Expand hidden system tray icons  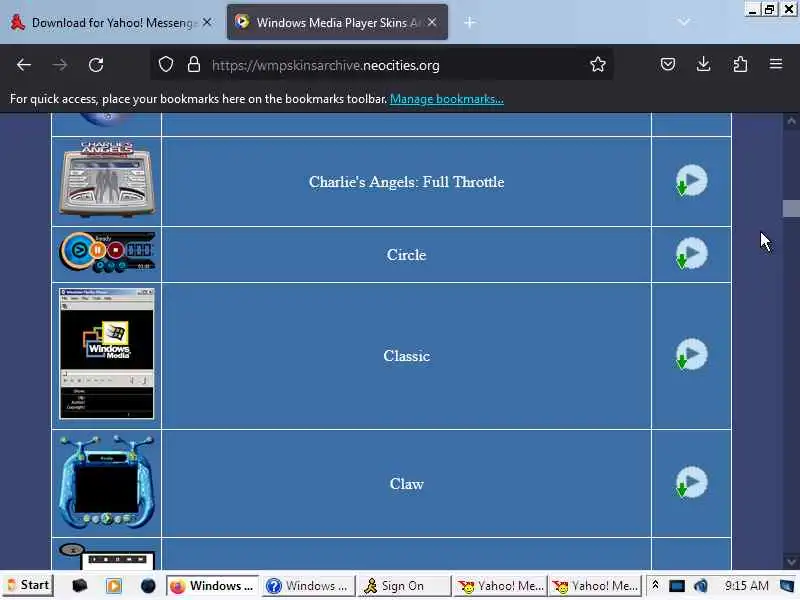(656, 585)
